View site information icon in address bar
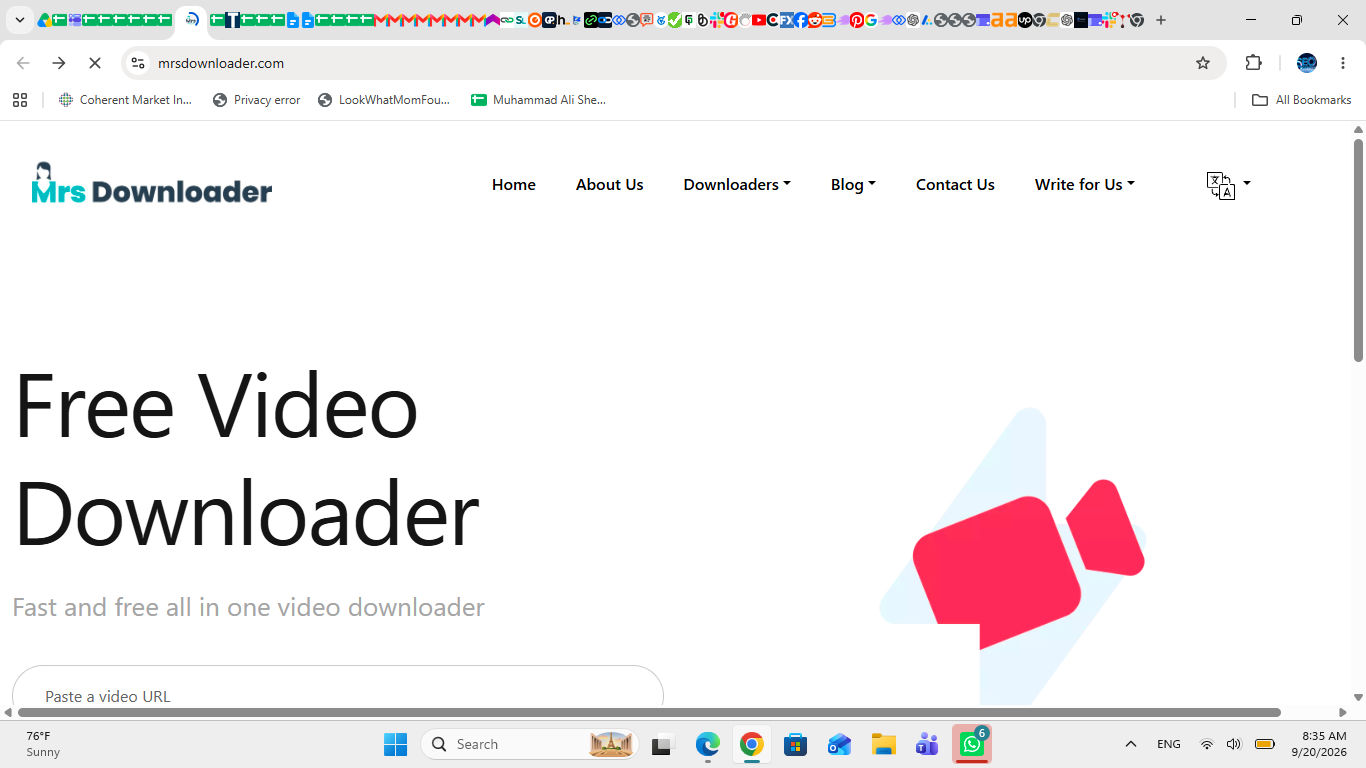Image resolution: width=1366 pixels, height=768 pixels. click(138, 63)
